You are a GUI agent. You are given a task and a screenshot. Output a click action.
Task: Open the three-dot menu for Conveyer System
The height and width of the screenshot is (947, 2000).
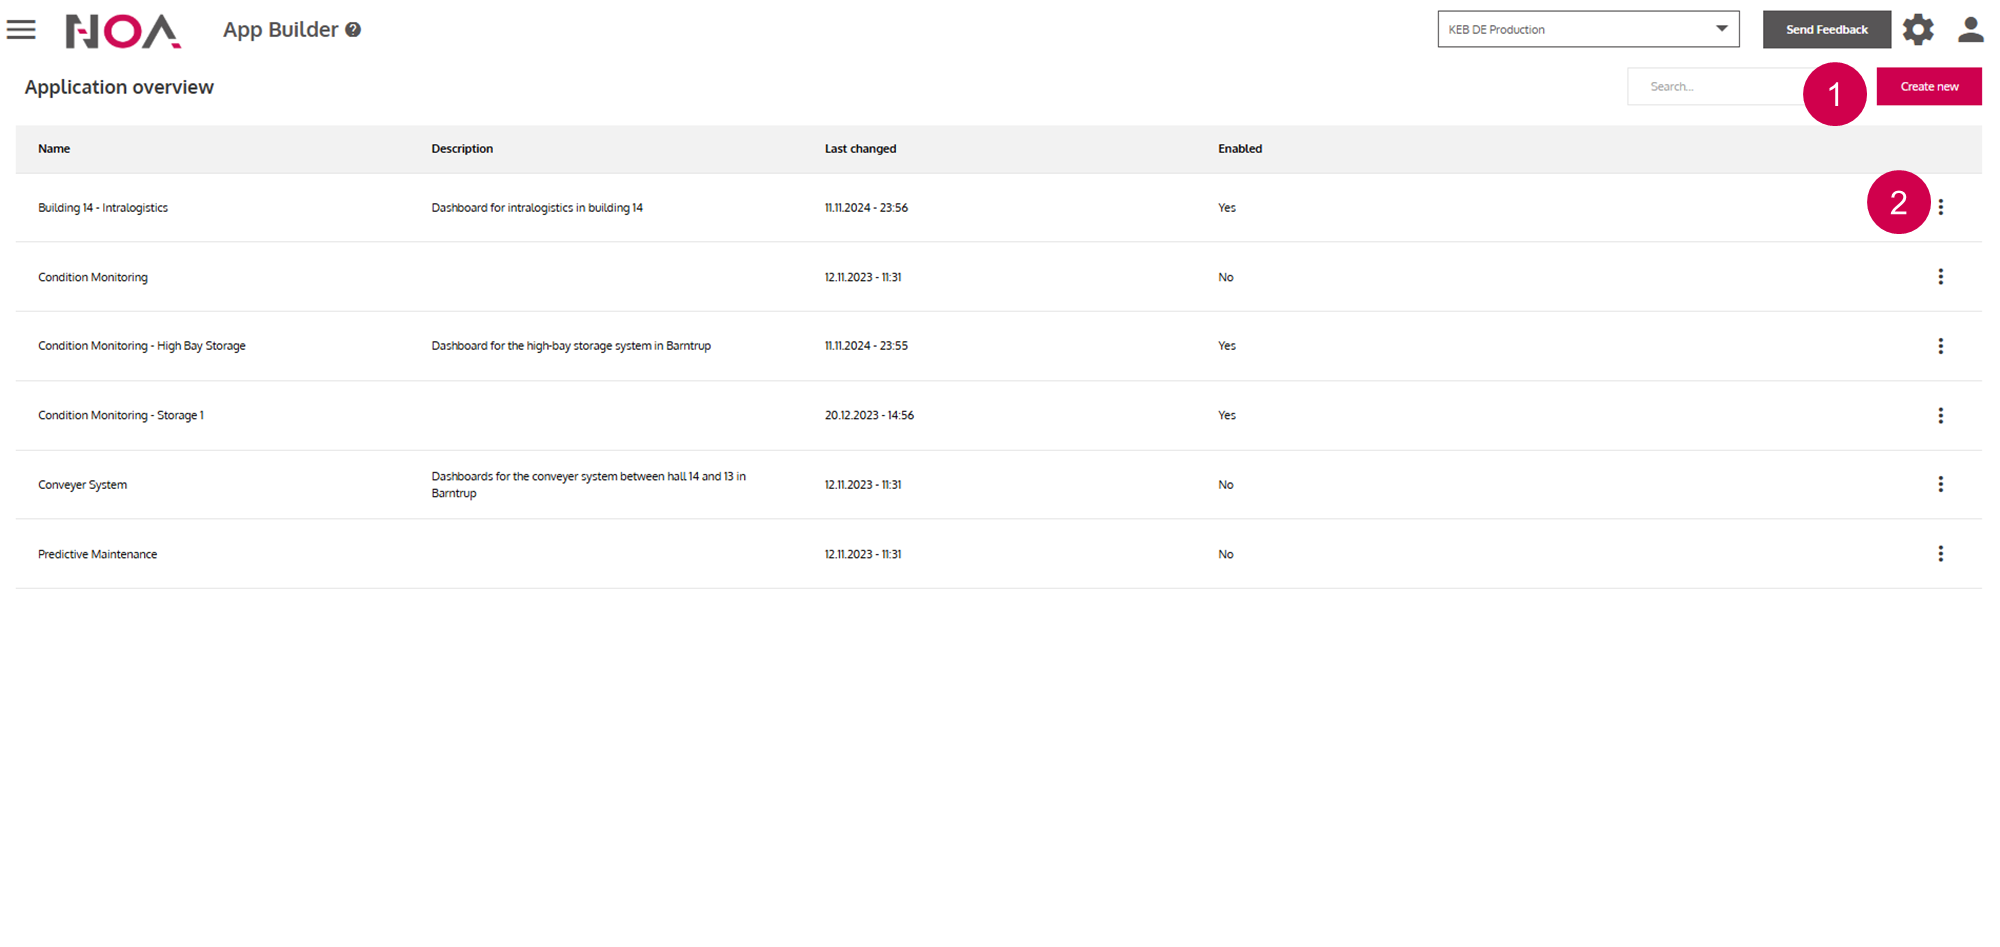1940,484
